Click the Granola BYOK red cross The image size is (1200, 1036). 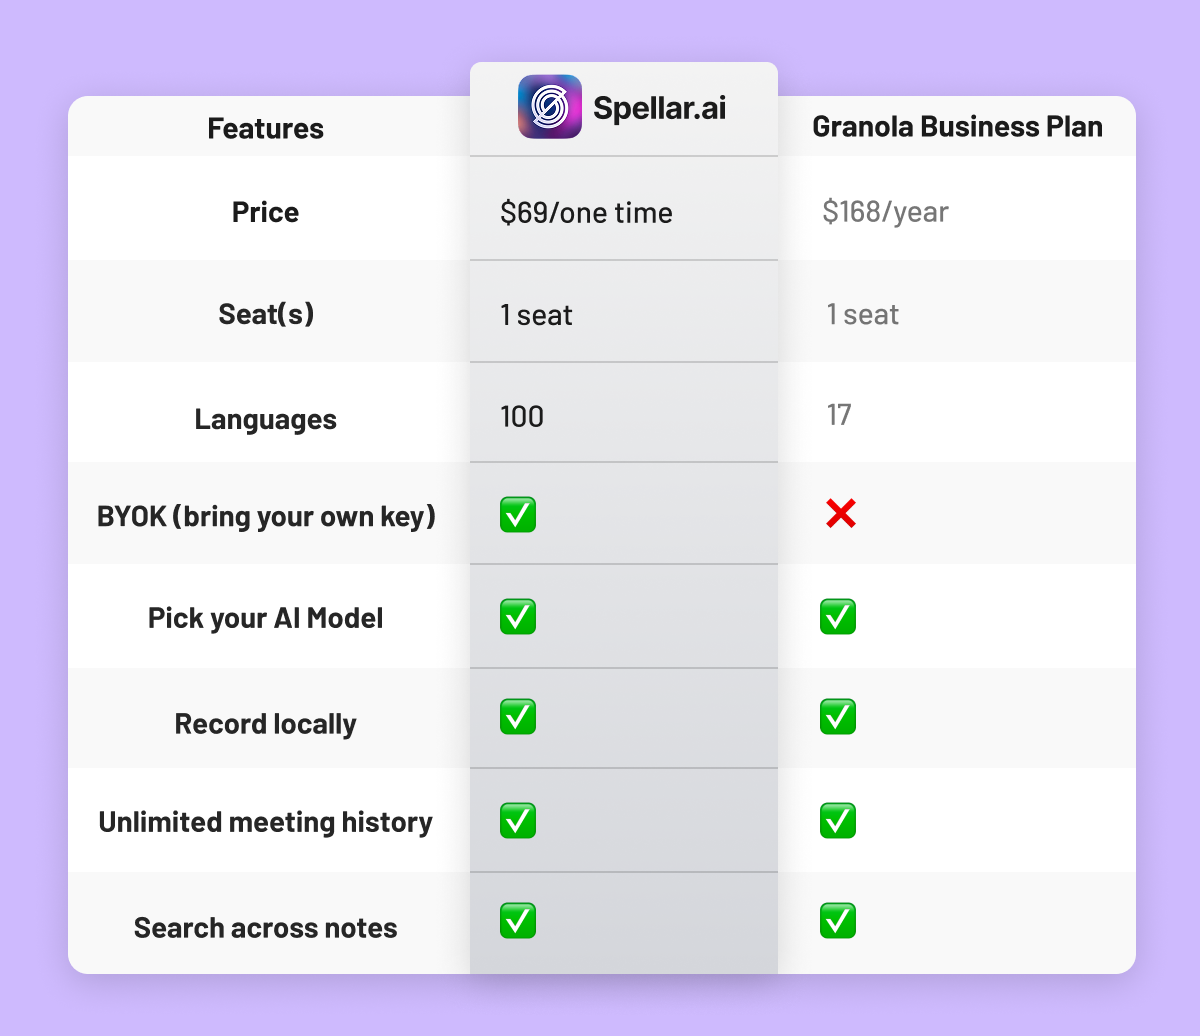pos(840,515)
